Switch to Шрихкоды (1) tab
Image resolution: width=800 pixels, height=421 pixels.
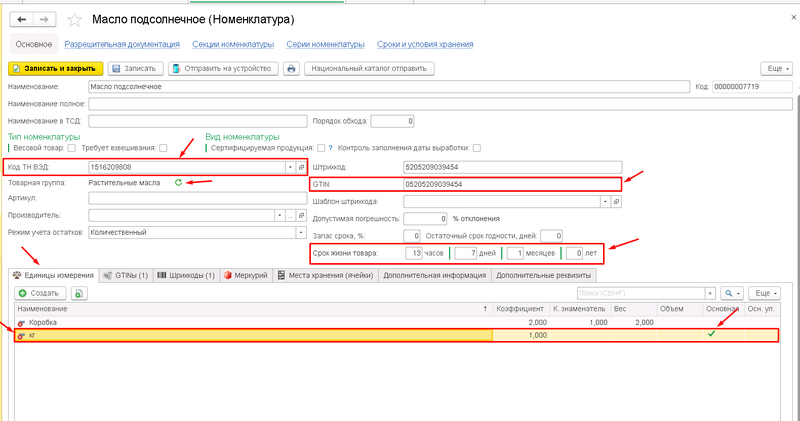[186, 275]
